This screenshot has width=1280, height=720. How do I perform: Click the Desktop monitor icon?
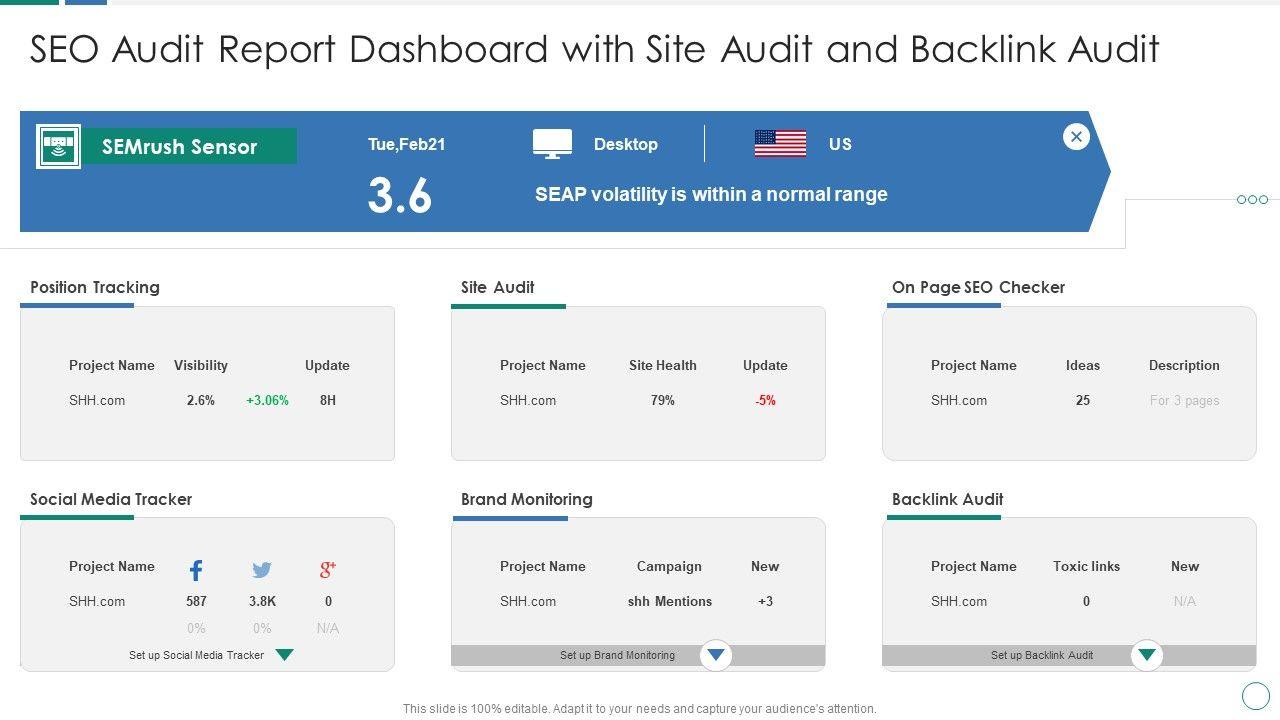pos(552,144)
